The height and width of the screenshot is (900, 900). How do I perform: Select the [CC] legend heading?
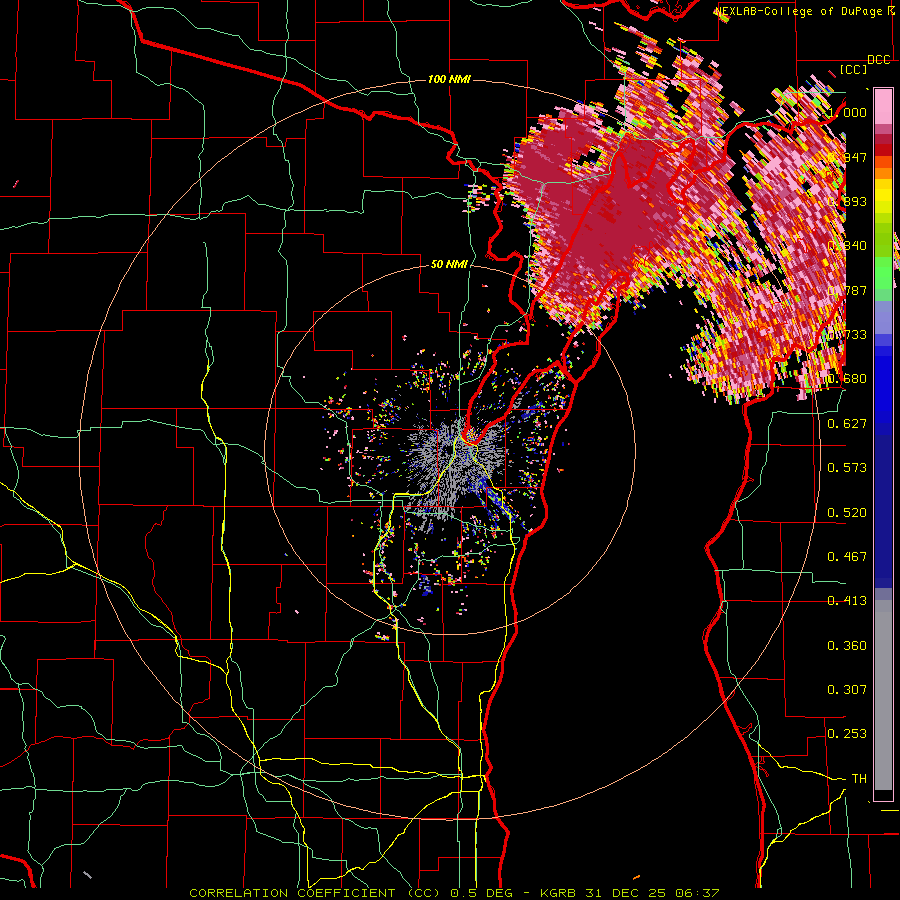pos(854,69)
